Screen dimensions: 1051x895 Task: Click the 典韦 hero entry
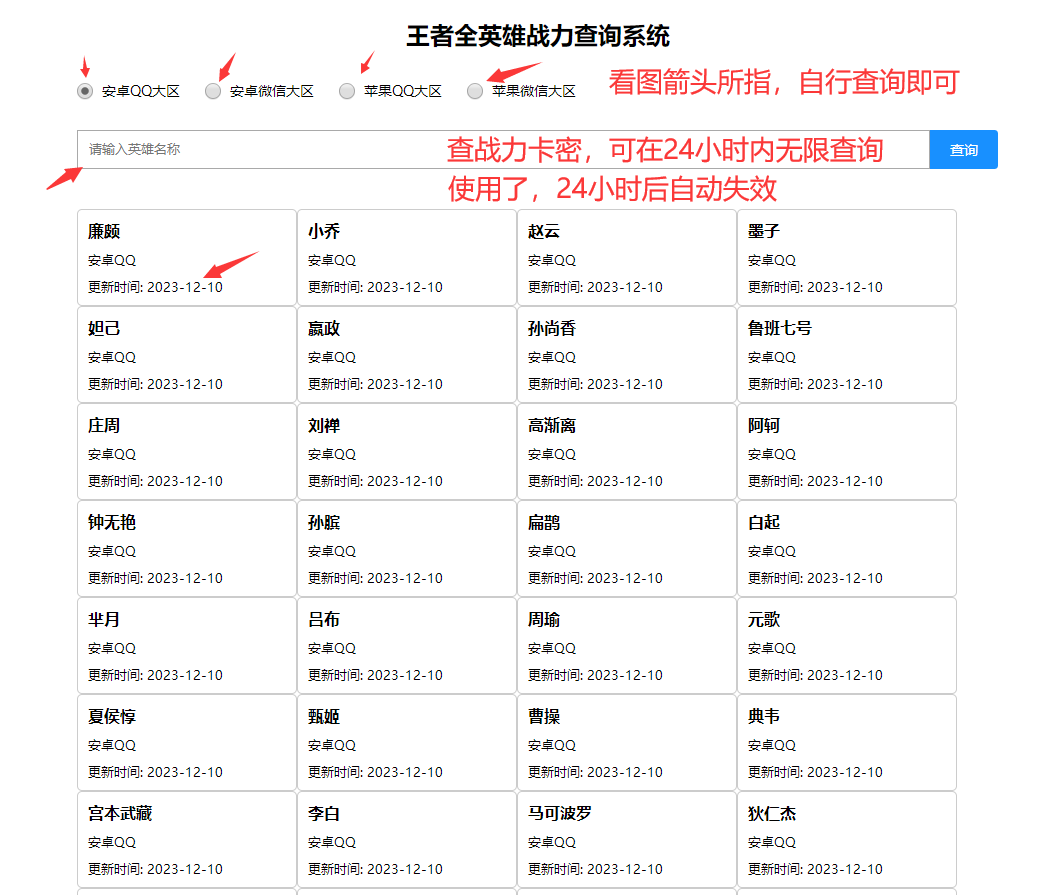[847, 743]
